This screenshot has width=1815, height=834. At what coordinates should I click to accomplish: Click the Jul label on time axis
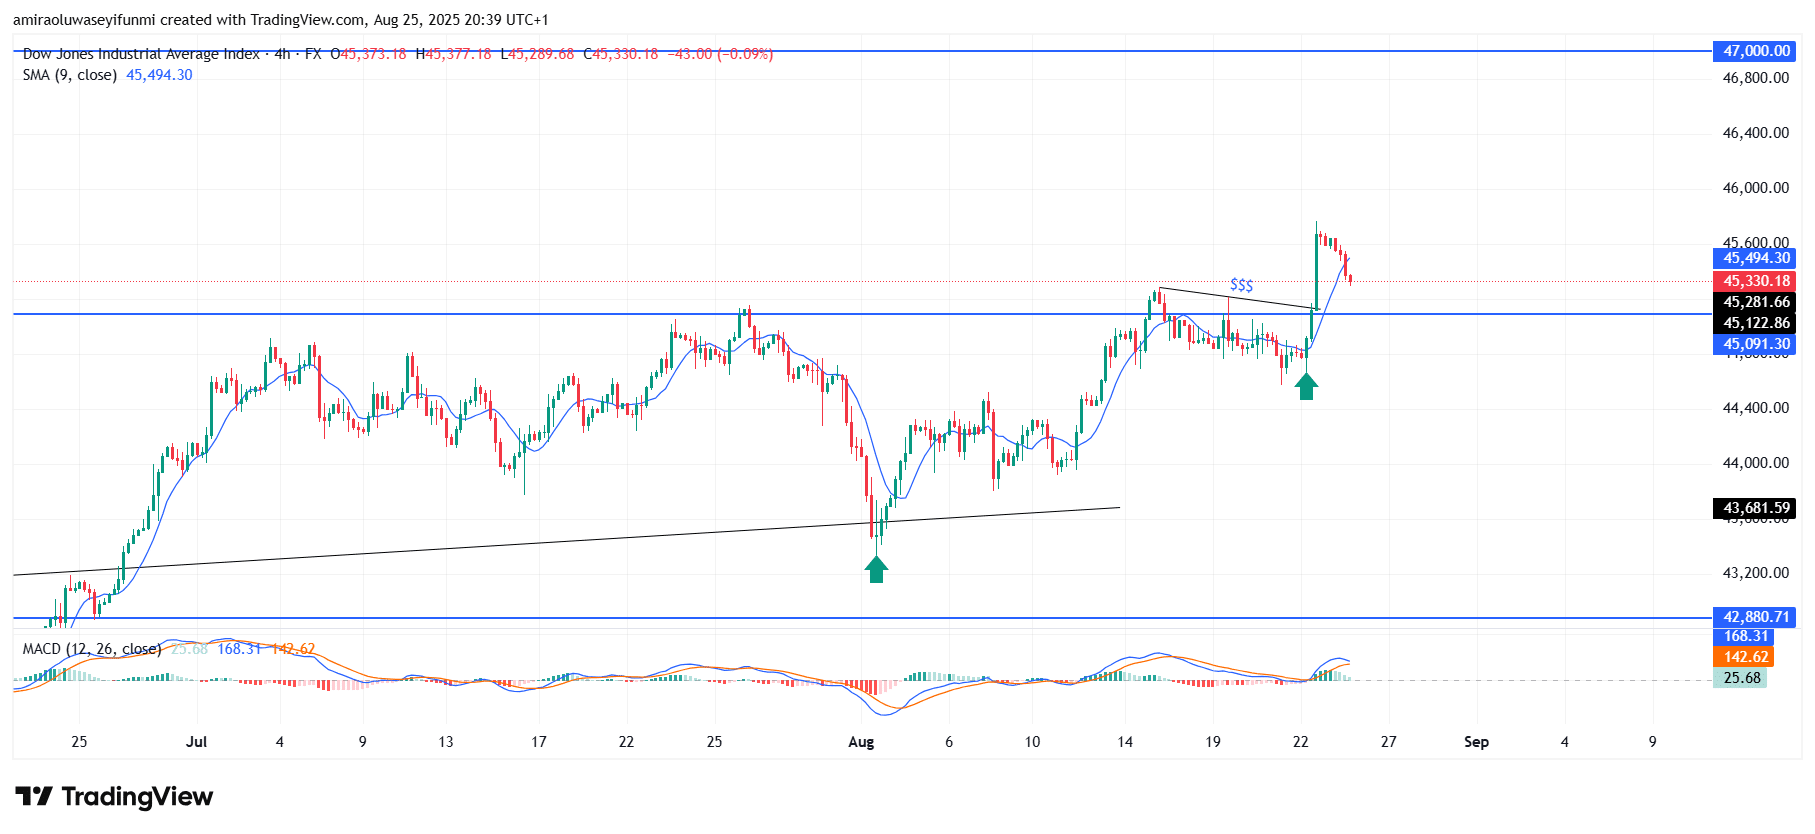coord(197,742)
